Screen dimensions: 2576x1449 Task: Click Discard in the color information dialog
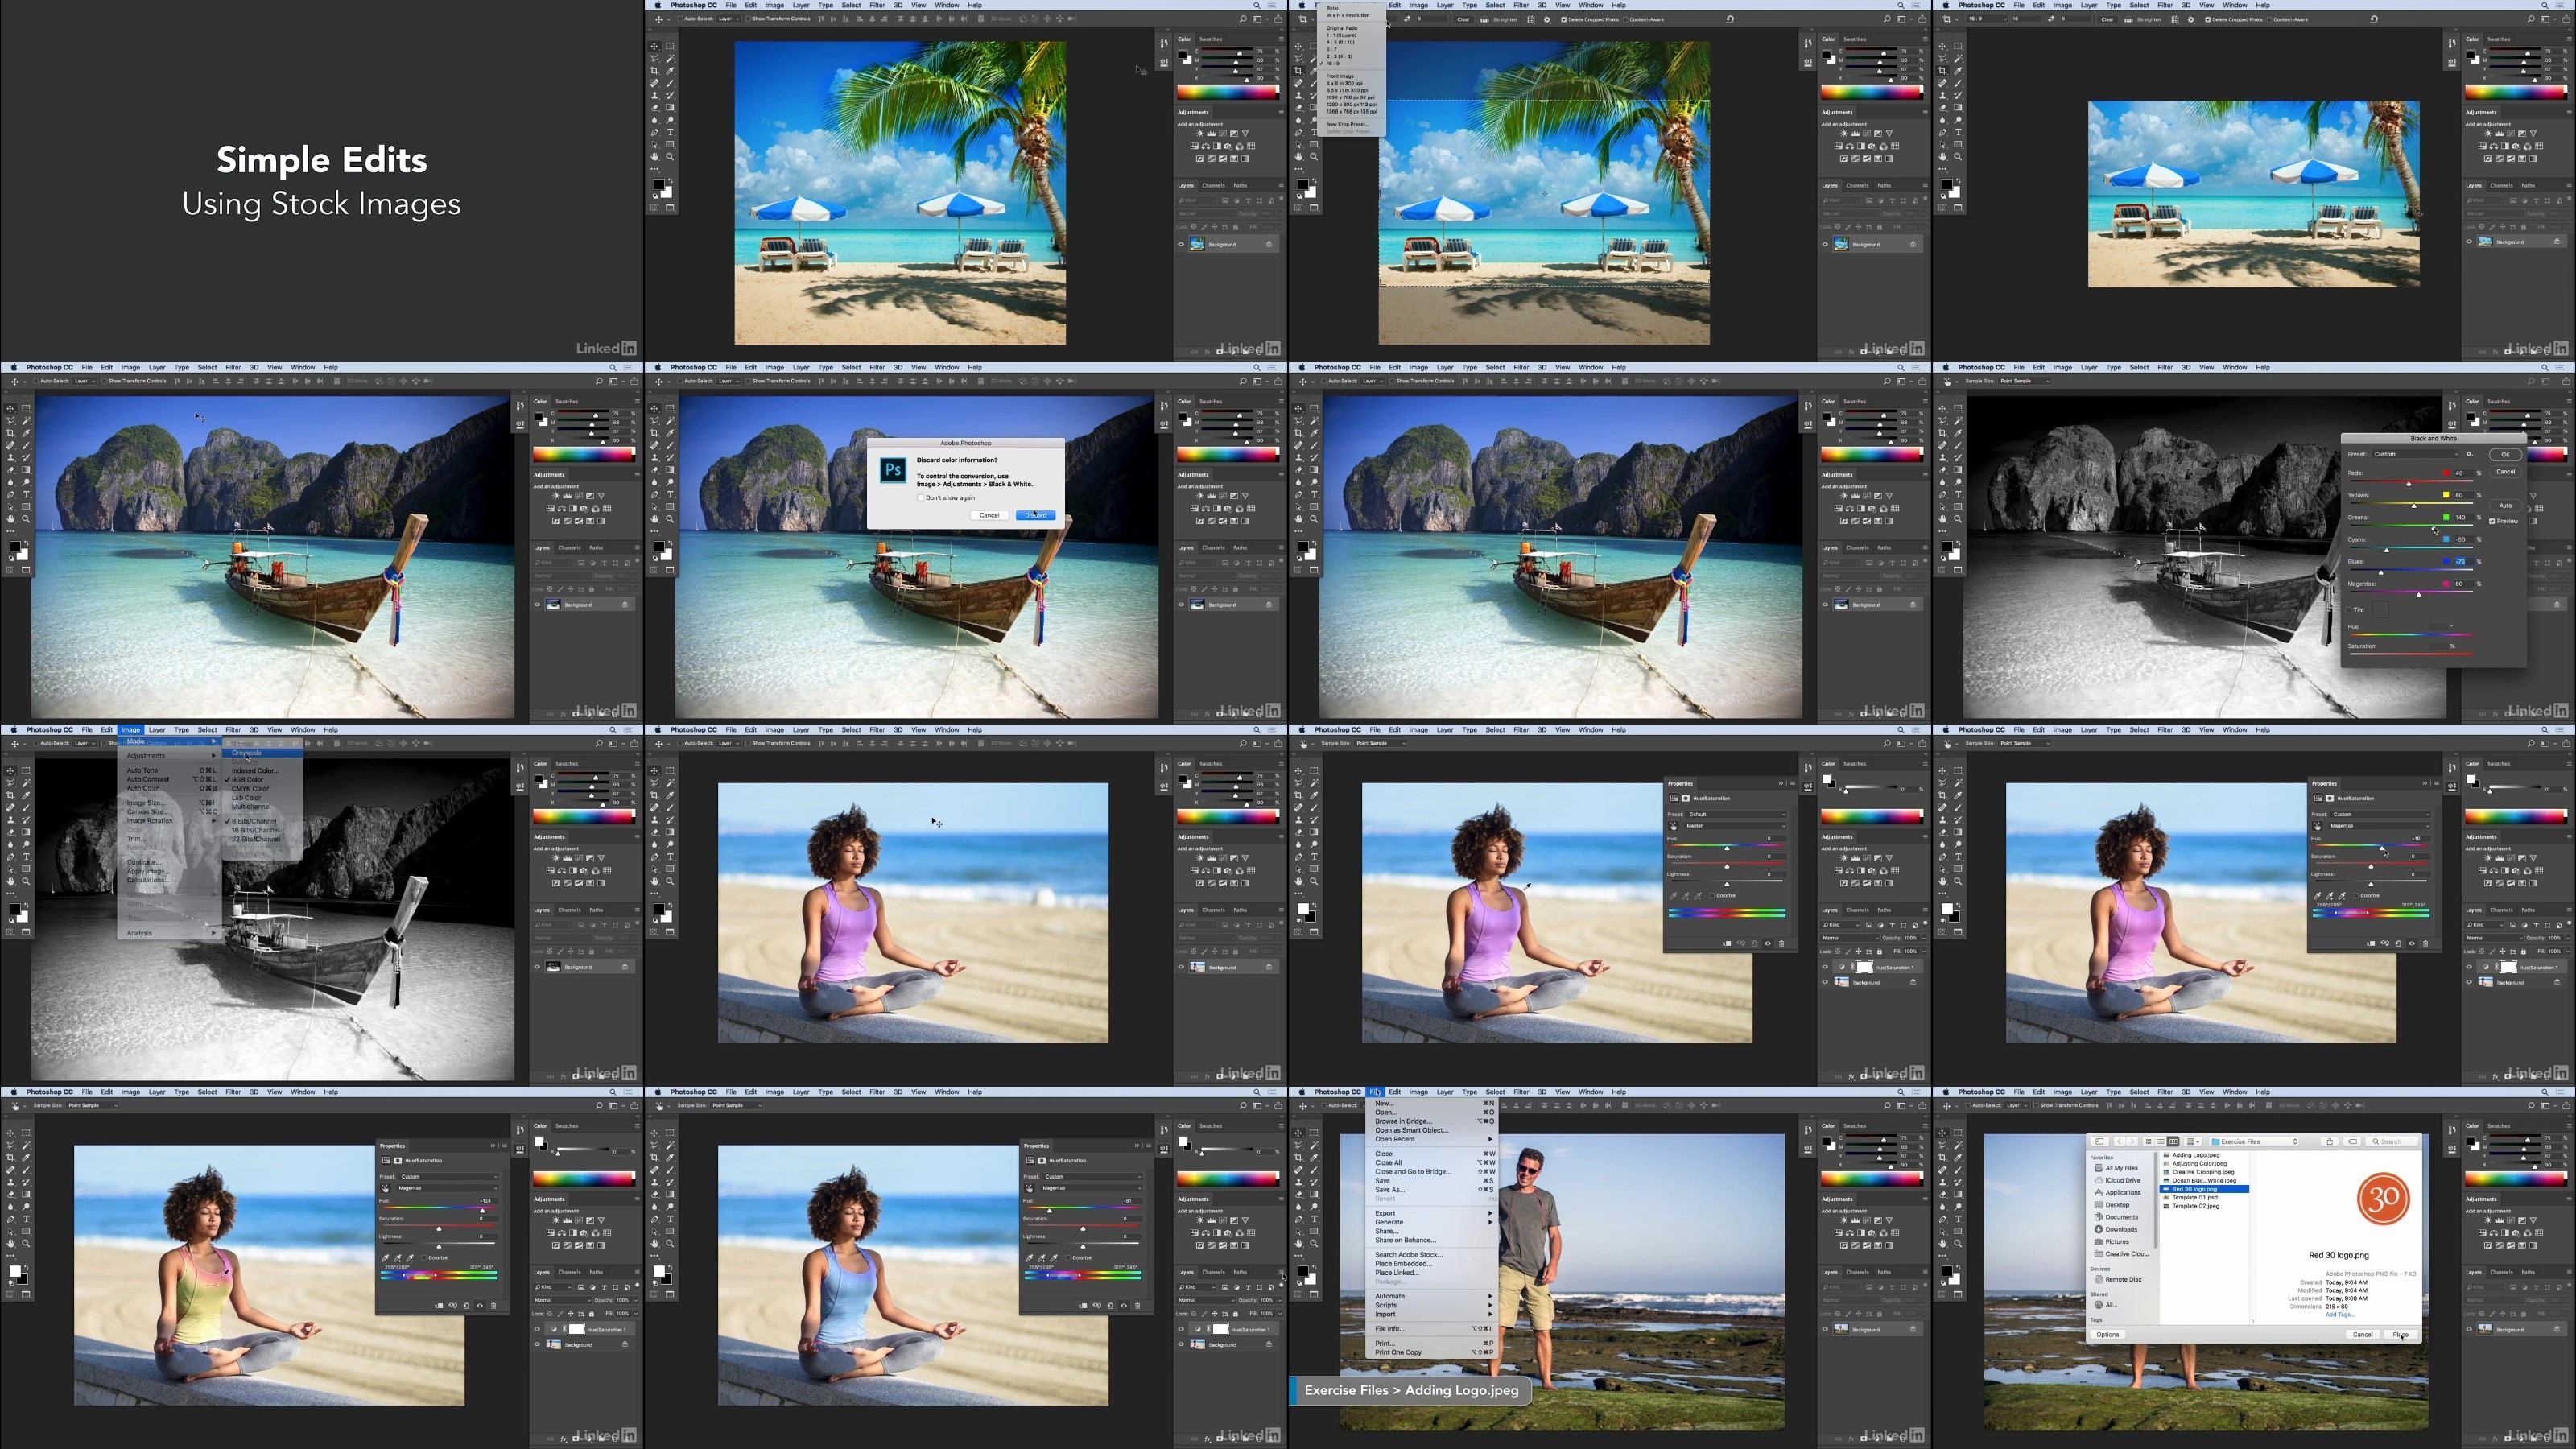pyautogui.click(x=1035, y=515)
